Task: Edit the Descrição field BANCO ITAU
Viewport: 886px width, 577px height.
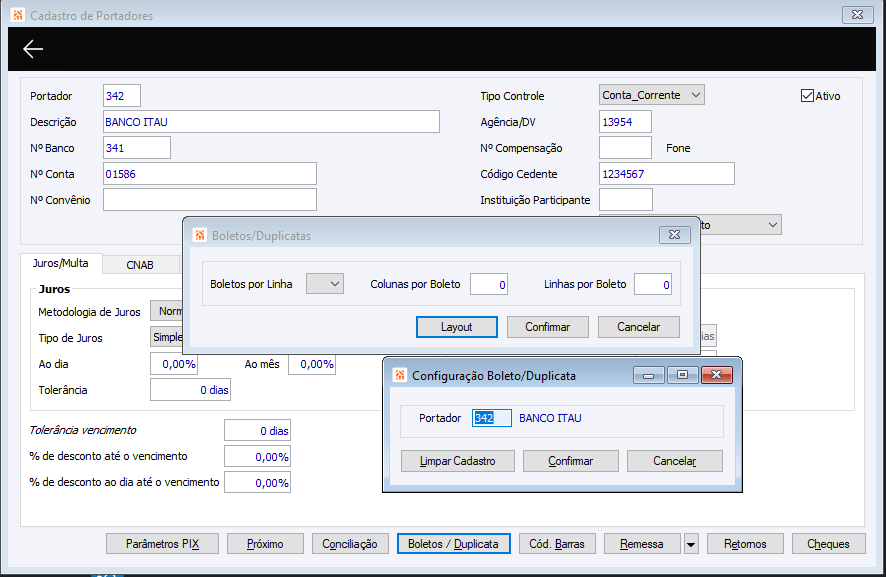Action: pyautogui.click(x=271, y=122)
